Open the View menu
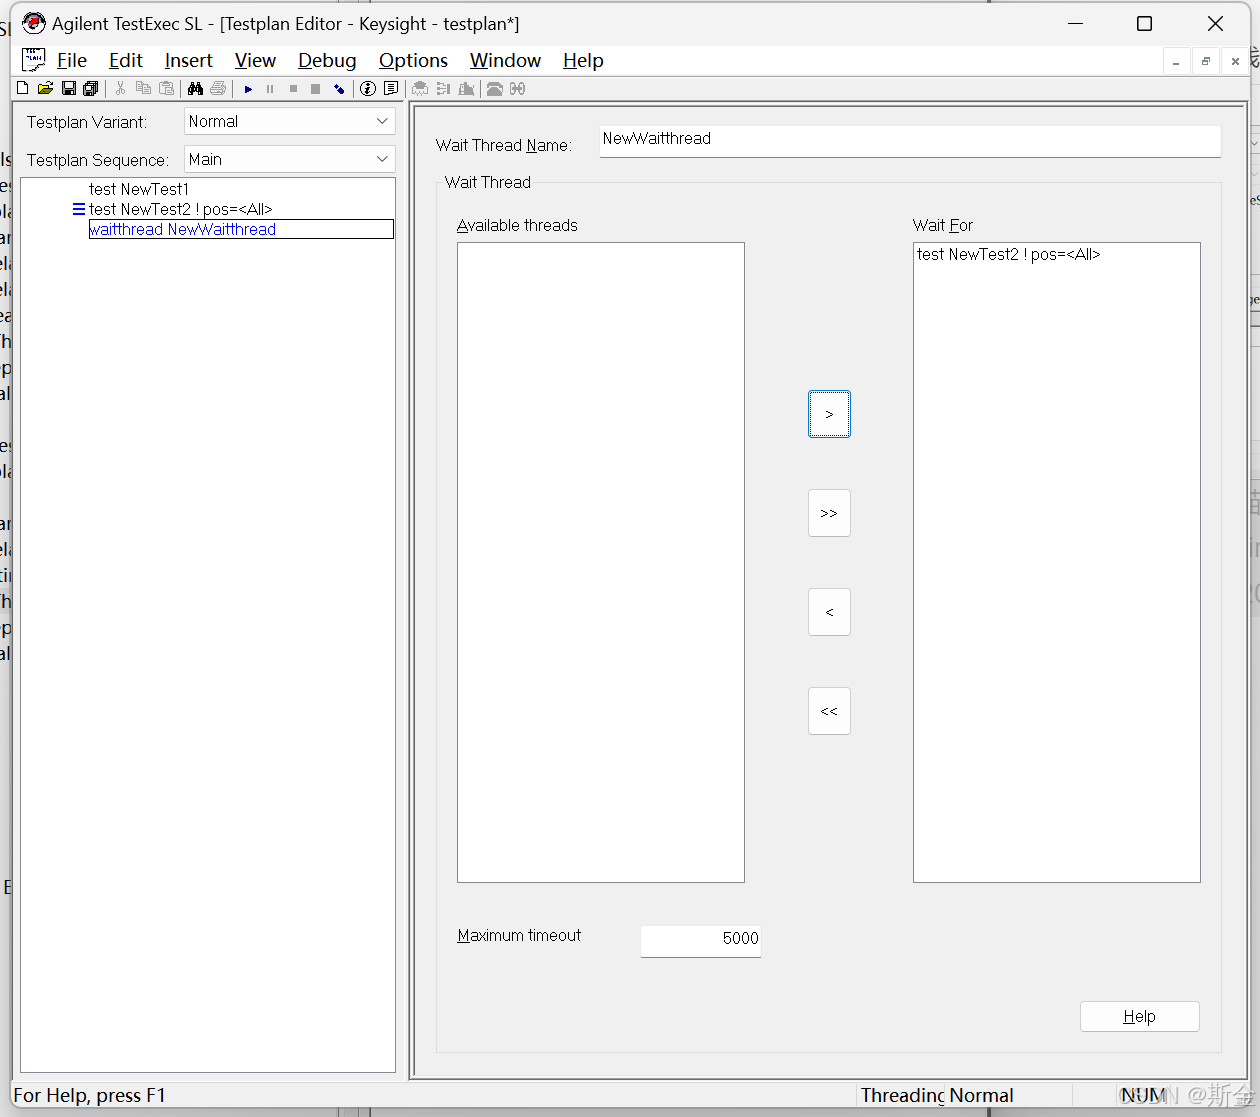Image resolution: width=1260 pixels, height=1117 pixels. click(255, 60)
